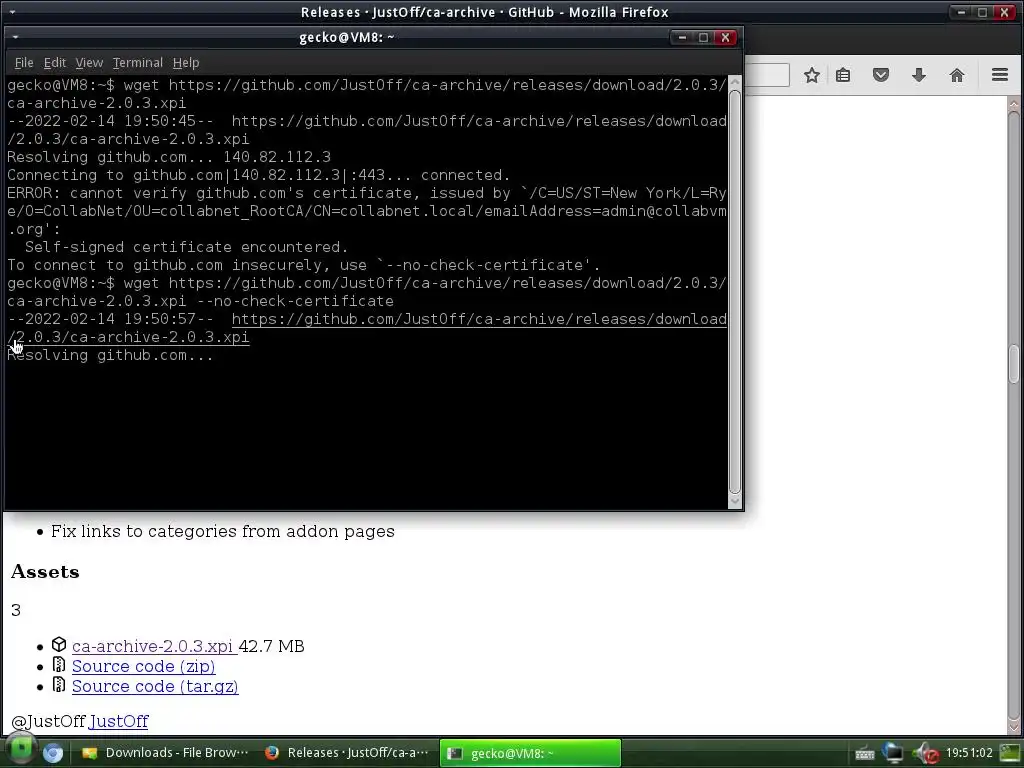Close the gecko@VM8 terminal window

point(725,37)
